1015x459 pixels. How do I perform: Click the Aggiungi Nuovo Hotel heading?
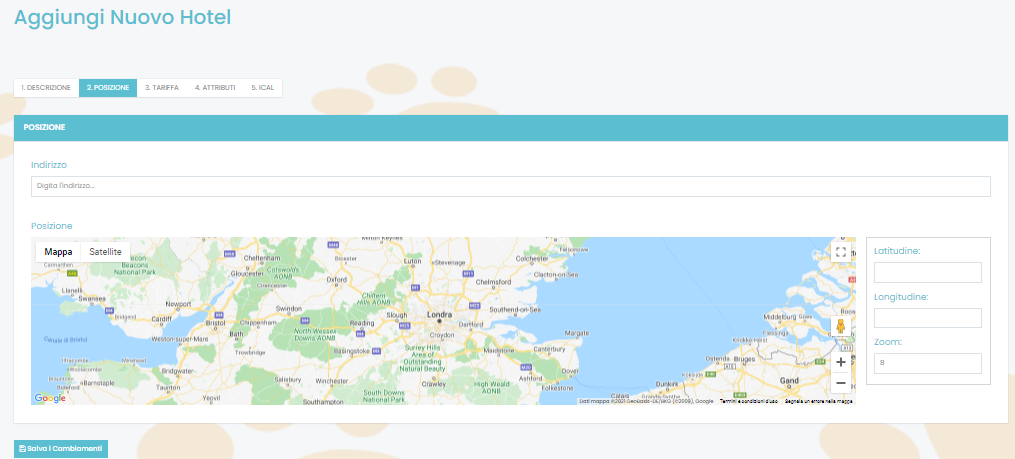coord(122,17)
